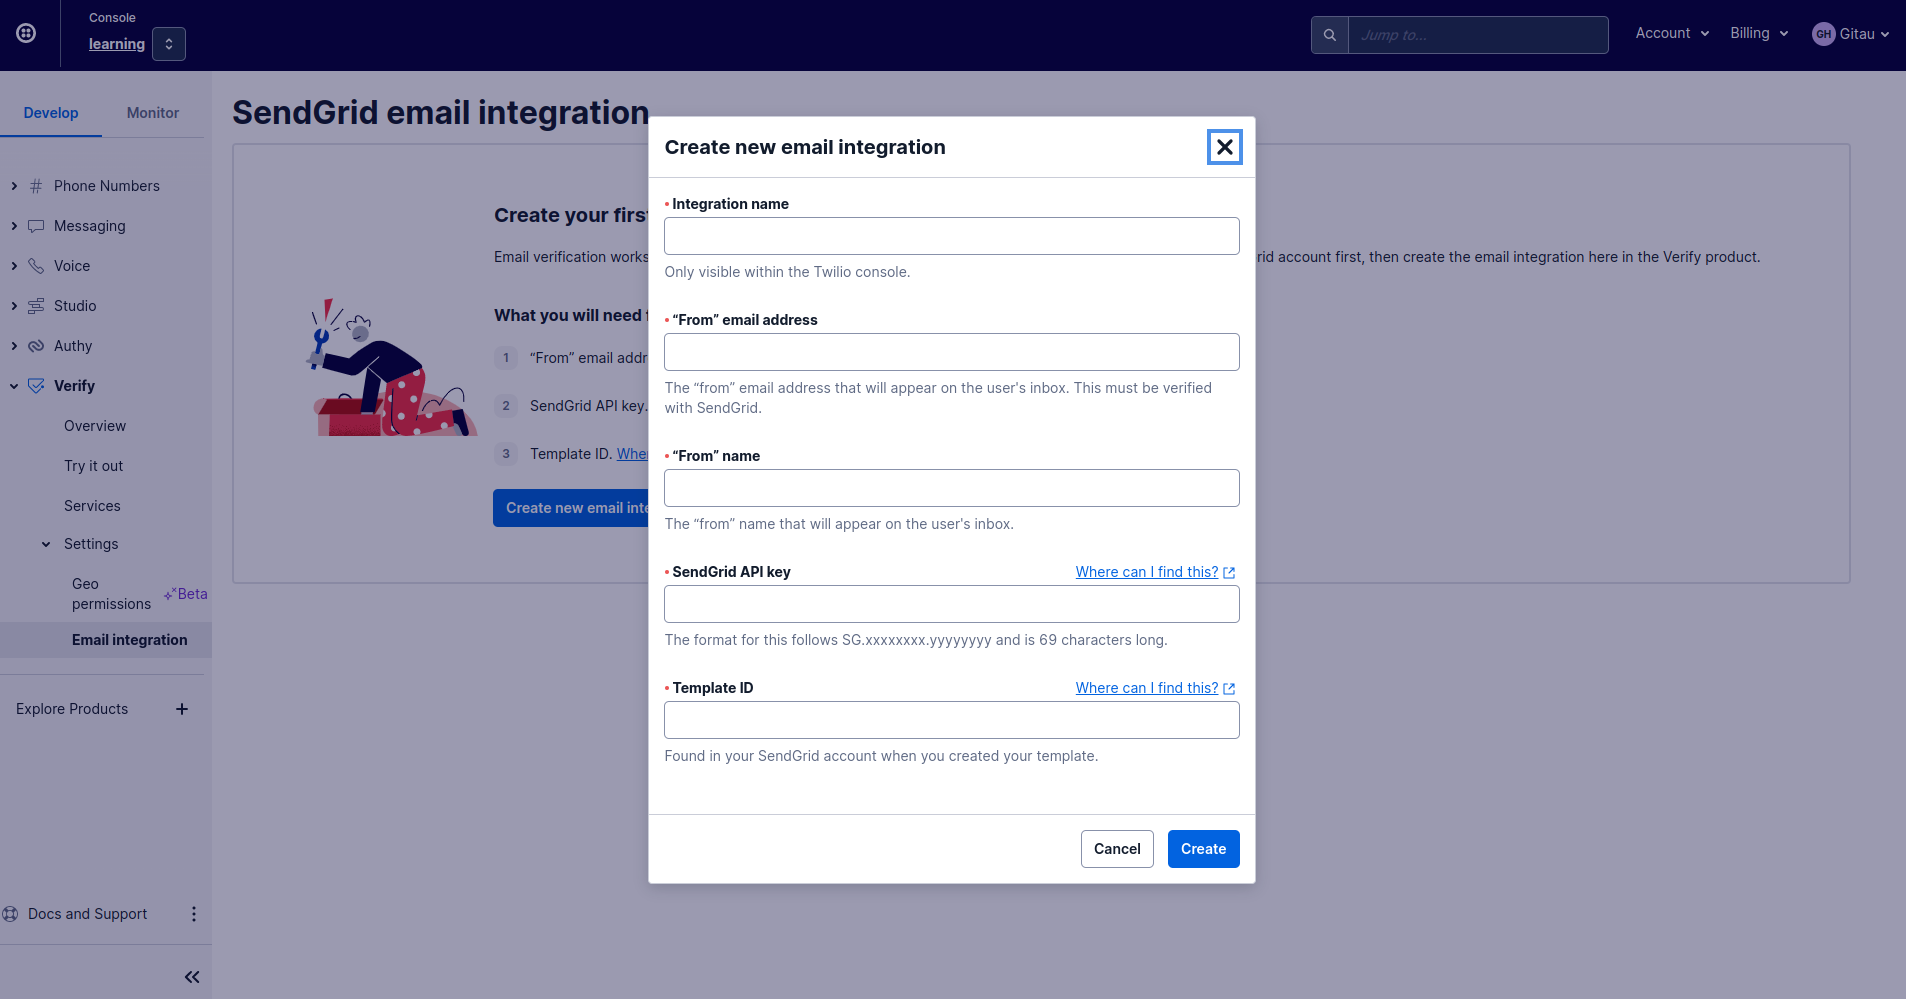The image size is (1906, 999).
Task: Click the SendGrid API key field
Action: coord(952,604)
